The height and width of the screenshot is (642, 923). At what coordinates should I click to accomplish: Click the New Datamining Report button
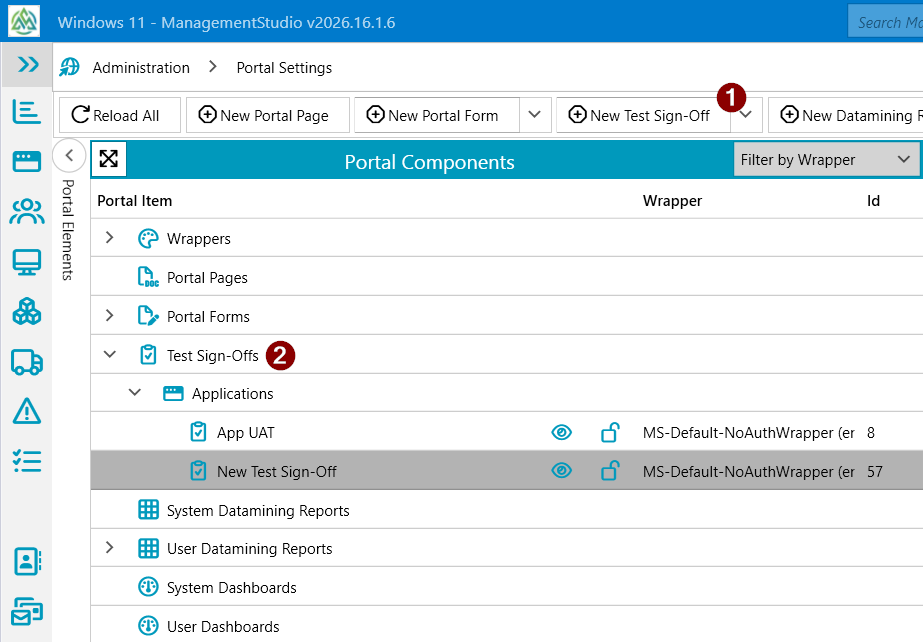[846, 115]
